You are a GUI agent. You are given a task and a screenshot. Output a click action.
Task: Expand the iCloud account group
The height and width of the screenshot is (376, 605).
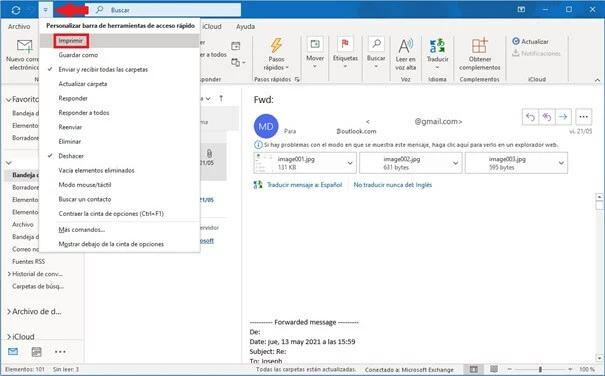[8, 337]
